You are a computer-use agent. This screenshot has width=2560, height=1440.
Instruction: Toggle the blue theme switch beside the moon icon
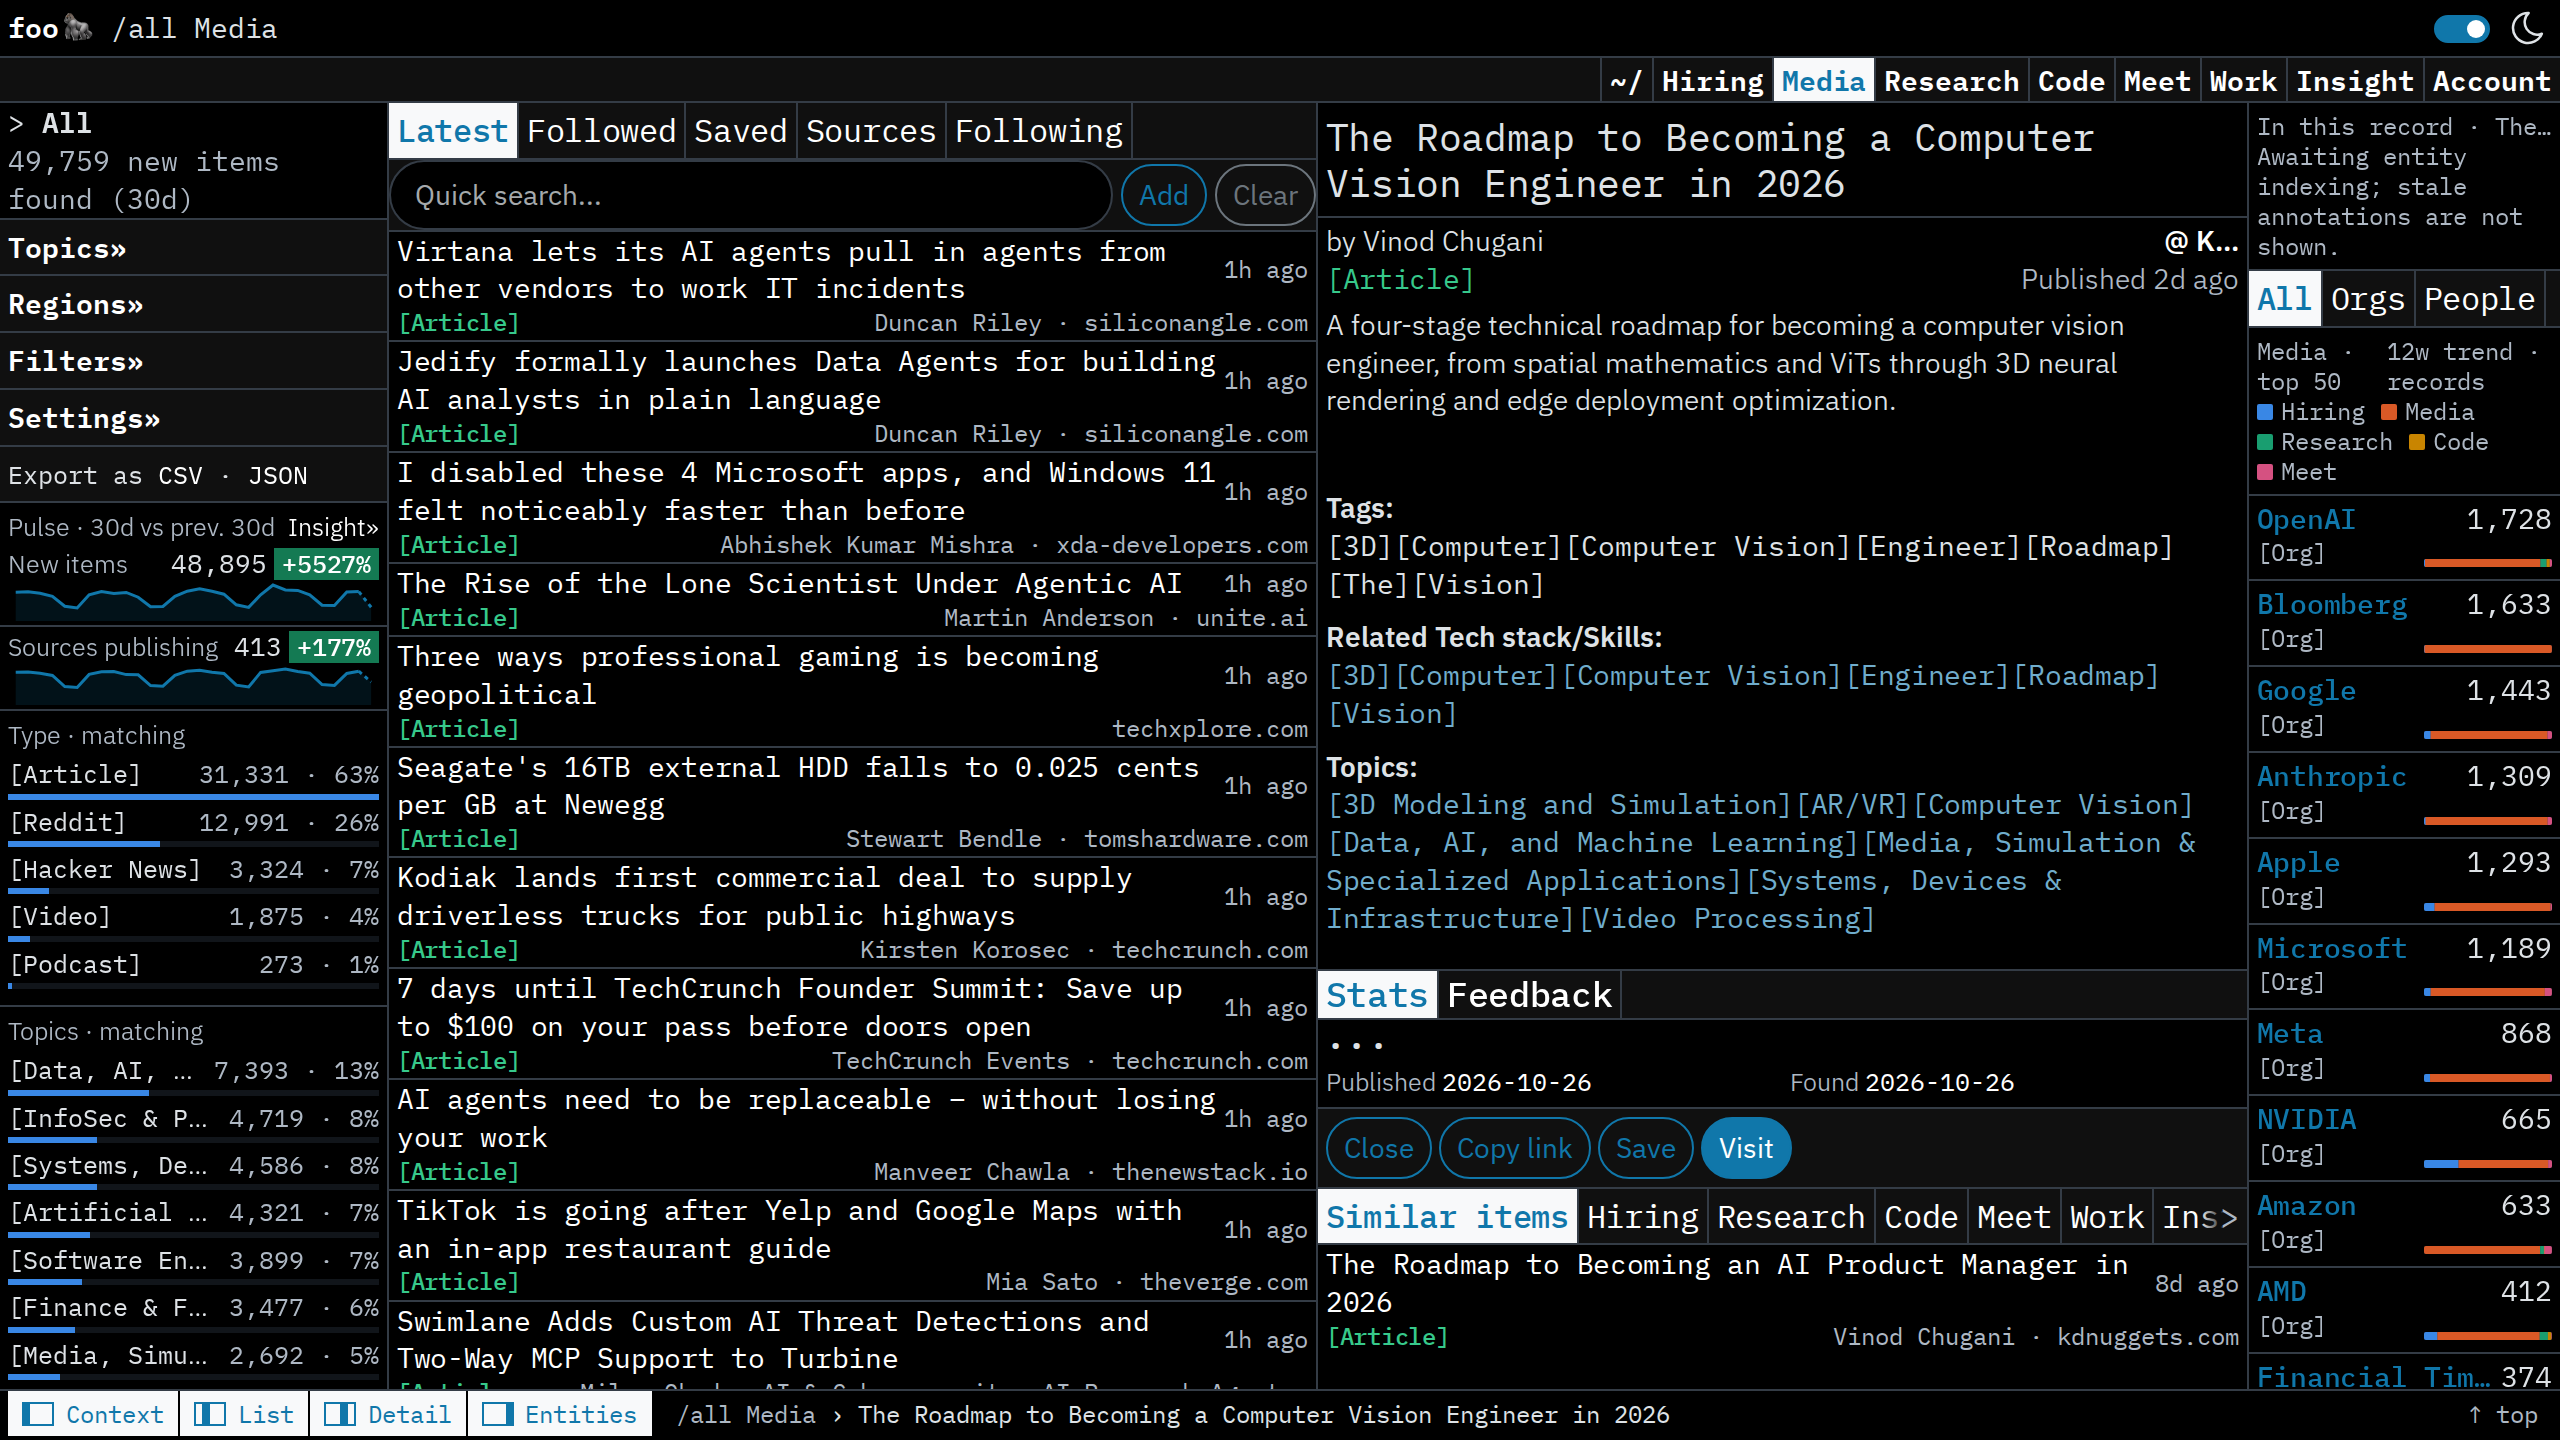pyautogui.click(x=2461, y=29)
